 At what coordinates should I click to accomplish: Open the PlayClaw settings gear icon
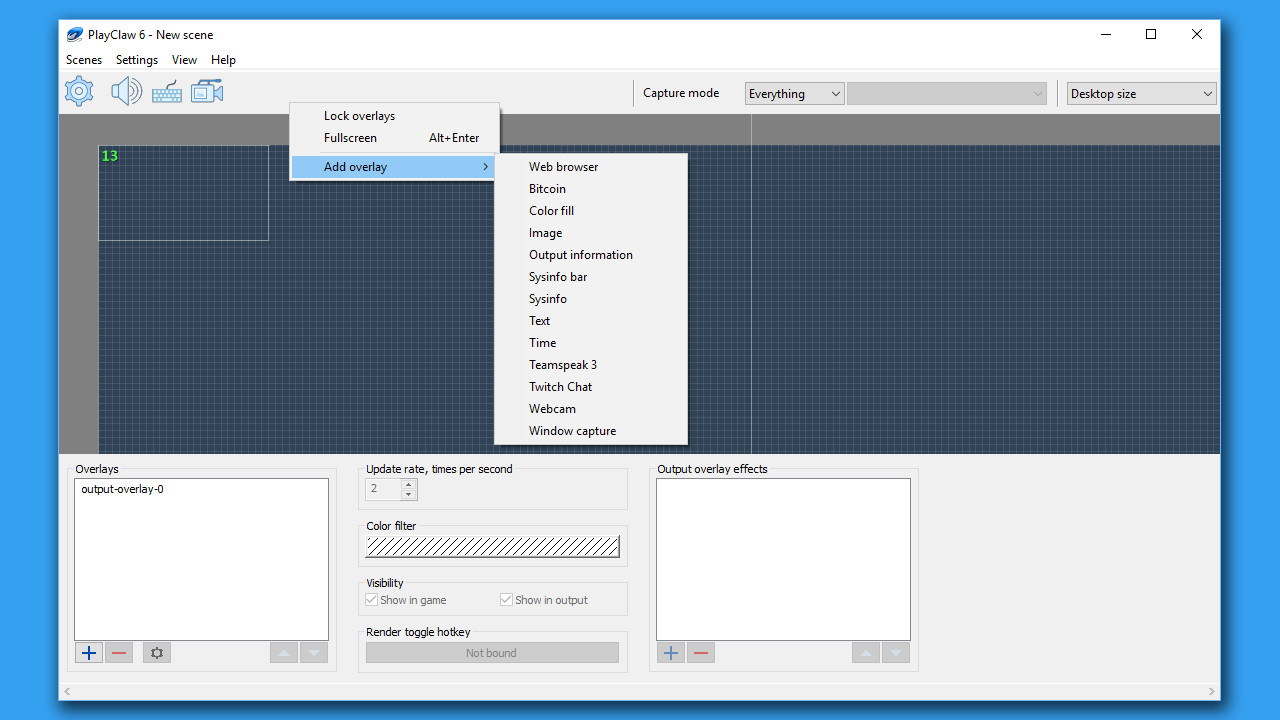pos(78,91)
